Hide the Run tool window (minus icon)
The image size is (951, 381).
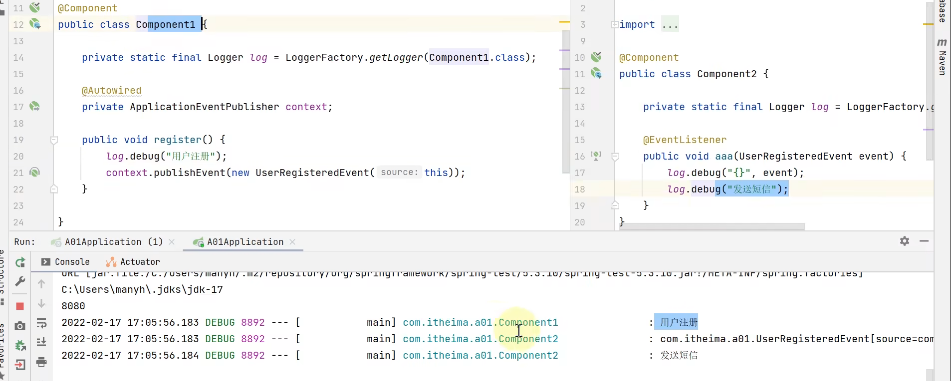coord(924,241)
